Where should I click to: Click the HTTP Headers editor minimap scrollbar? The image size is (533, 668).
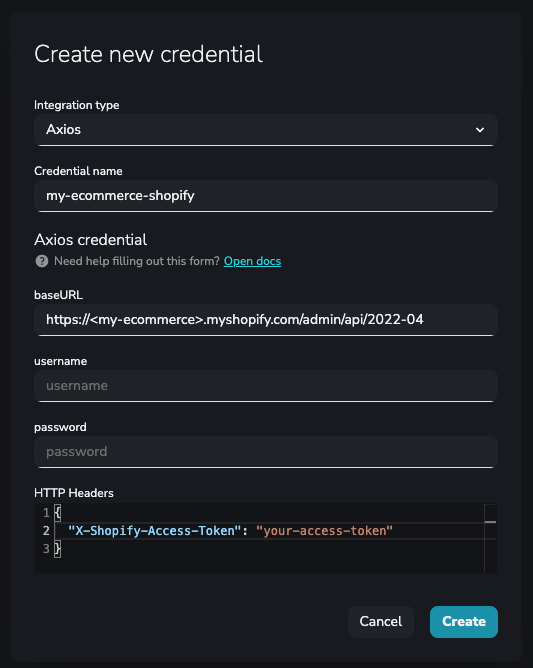tap(490, 538)
